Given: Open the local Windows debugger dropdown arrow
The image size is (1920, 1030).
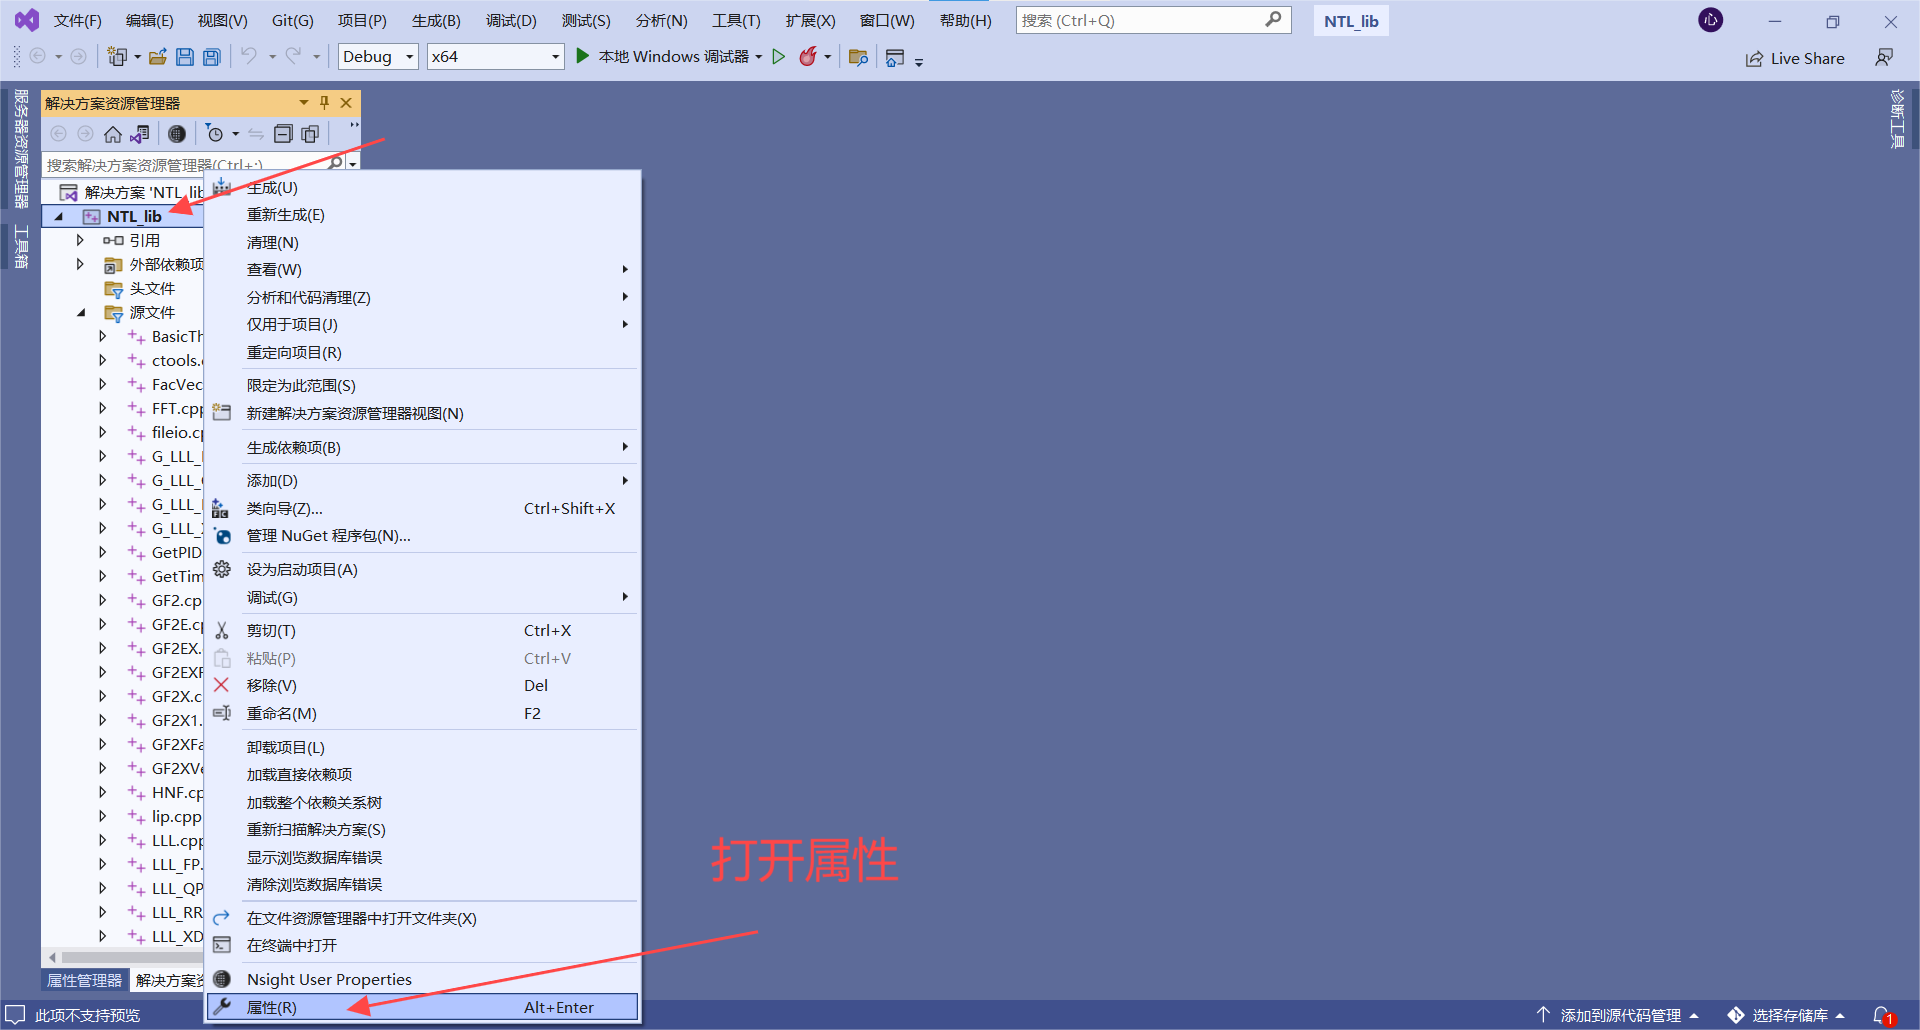Looking at the screenshot, I should [x=759, y=57].
